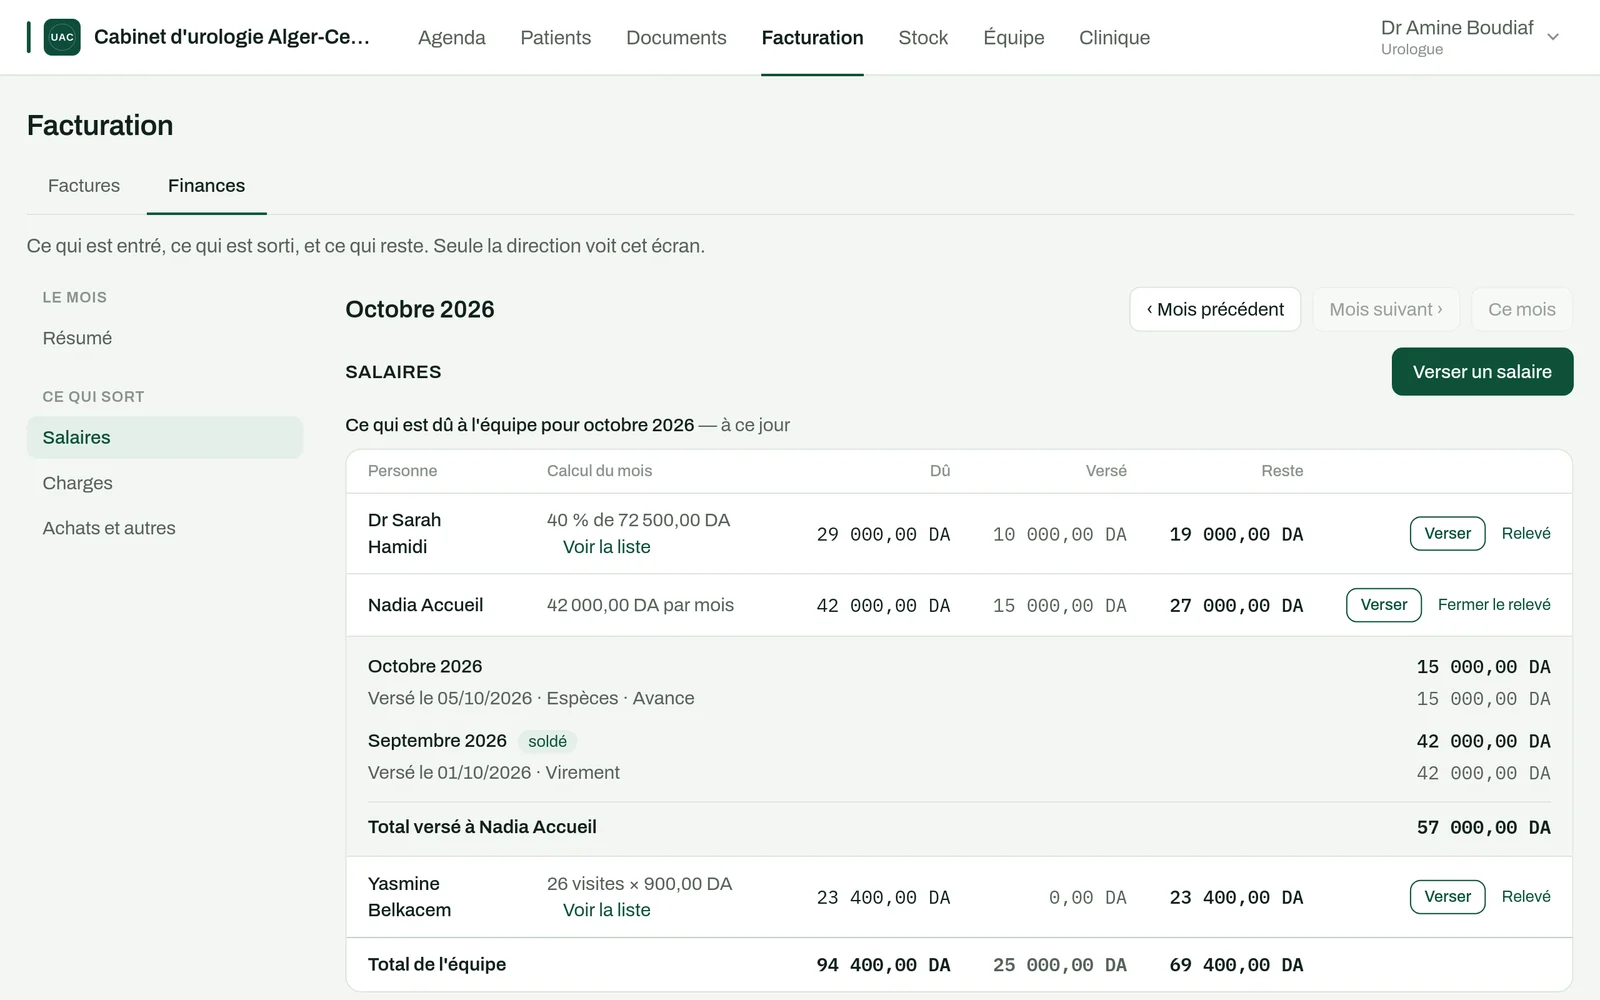Collapse Nadia Accueil's relevé
The width and height of the screenshot is (1600, 1000).
point(1494,605)
